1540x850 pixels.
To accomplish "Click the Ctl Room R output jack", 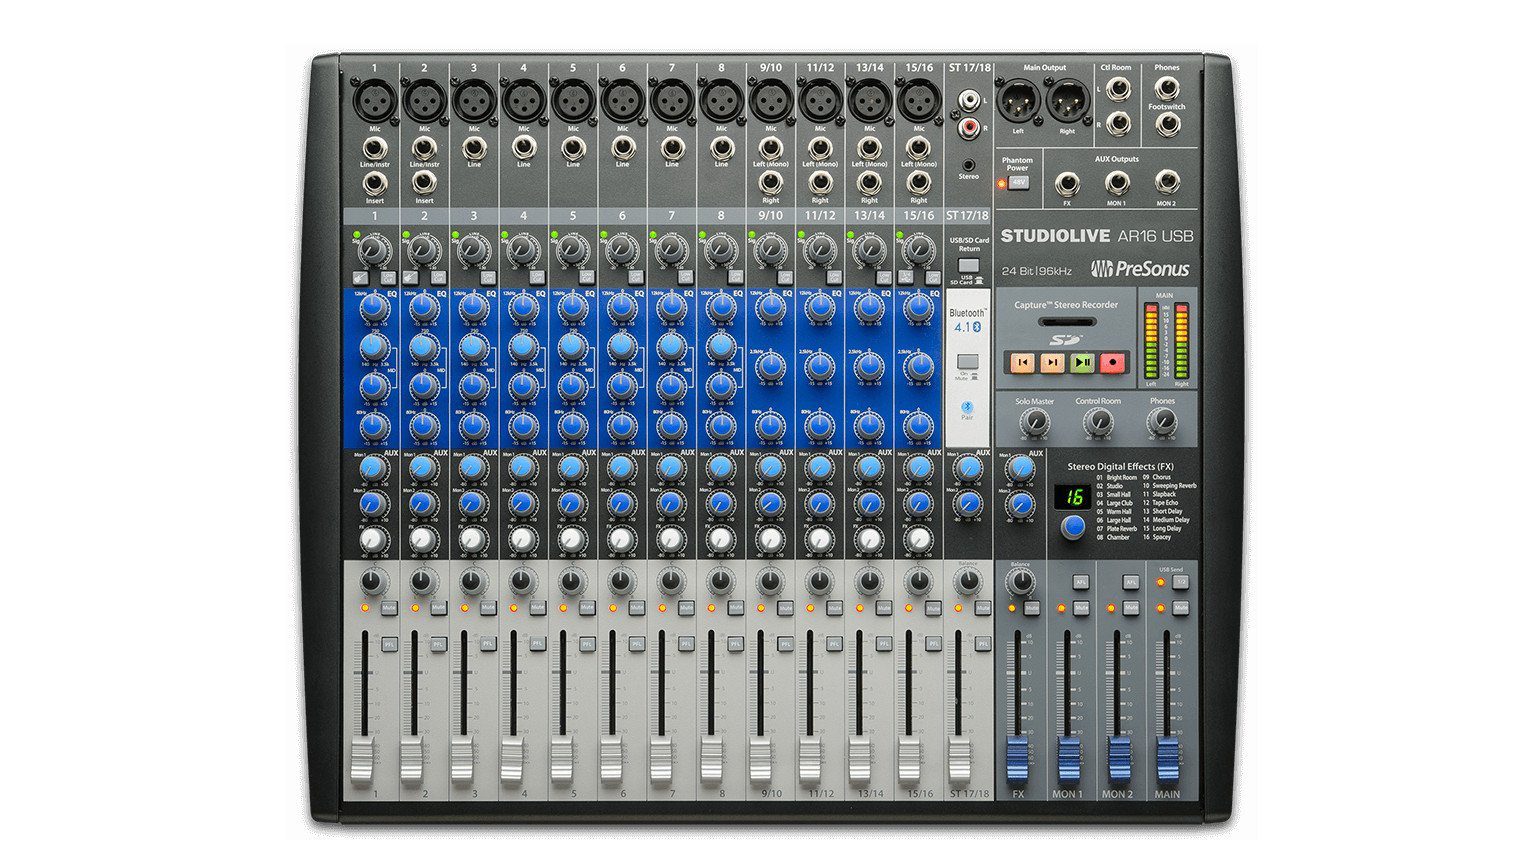I will [1118, 123].
